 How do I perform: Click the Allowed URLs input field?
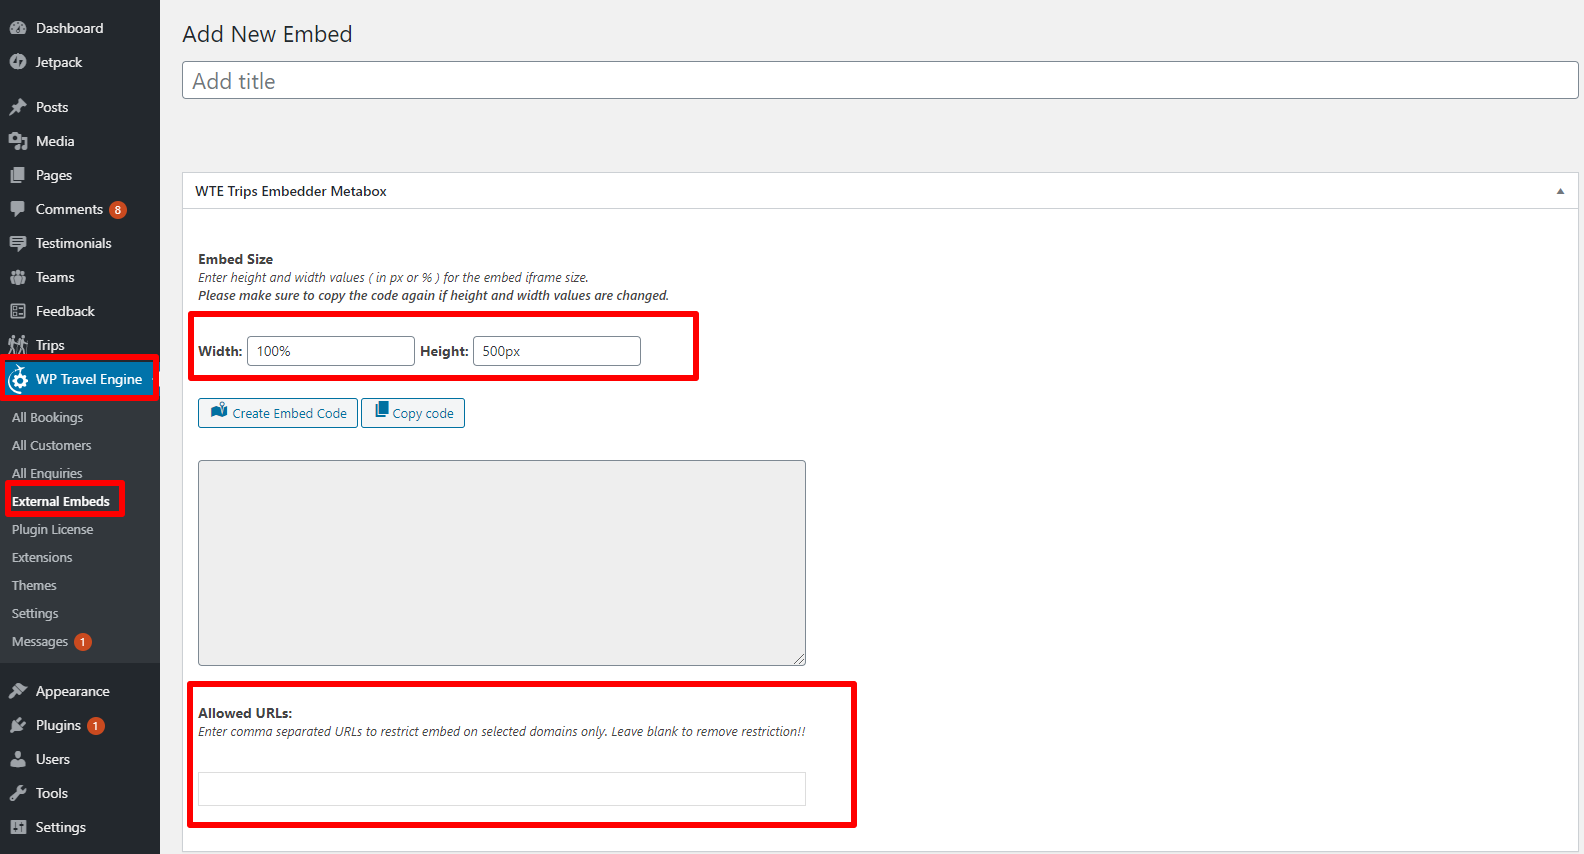(x=502, y=789)
